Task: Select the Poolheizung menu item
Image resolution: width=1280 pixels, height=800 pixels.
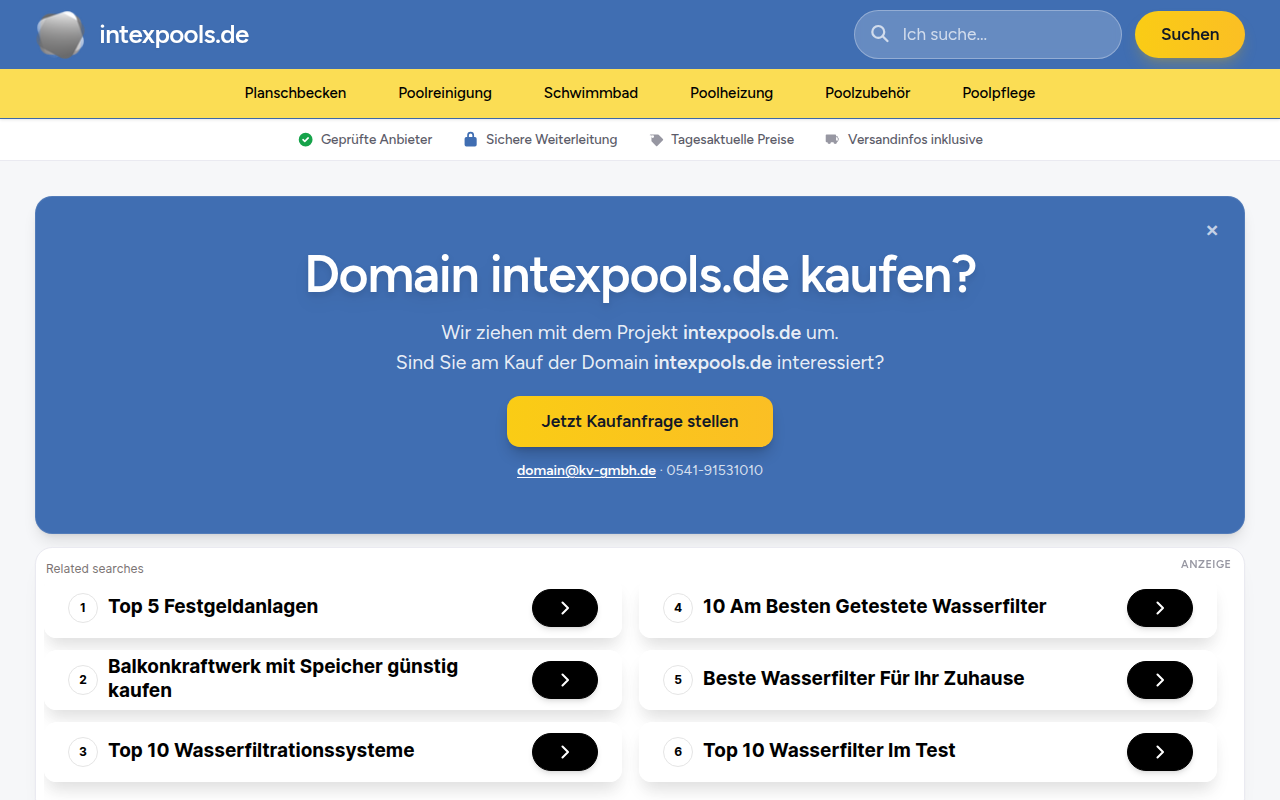Action: (731, 93)
